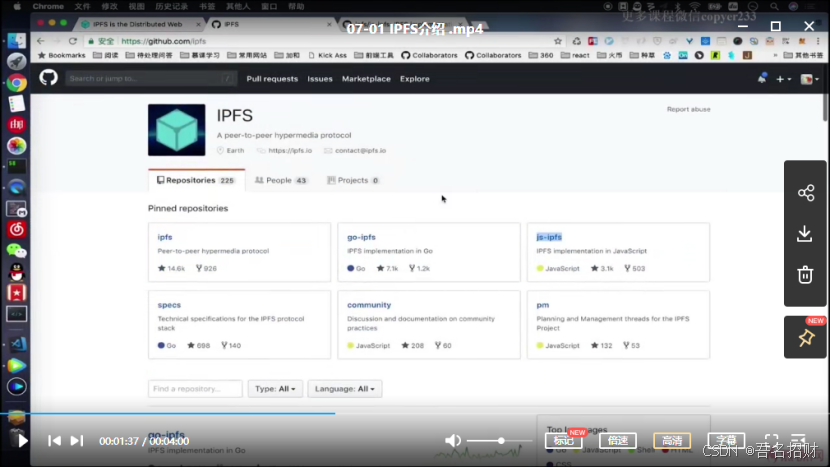
Task: Open the 标记 marker button
Action: tap(563, 440)
